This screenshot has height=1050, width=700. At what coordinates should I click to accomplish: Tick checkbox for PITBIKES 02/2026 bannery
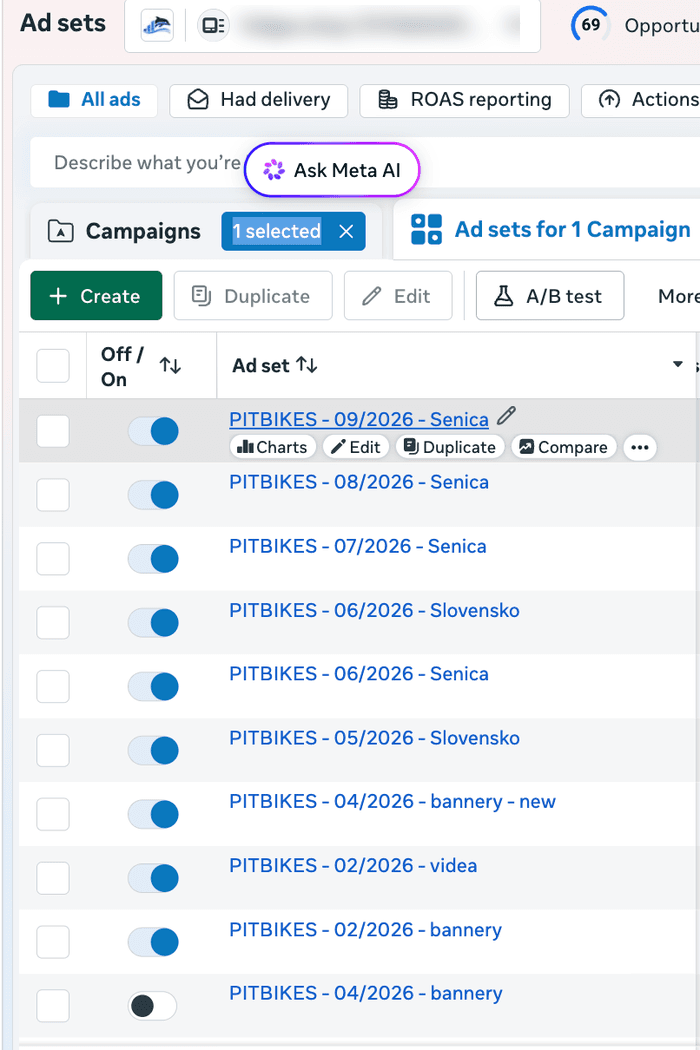[x=53, y=942]
